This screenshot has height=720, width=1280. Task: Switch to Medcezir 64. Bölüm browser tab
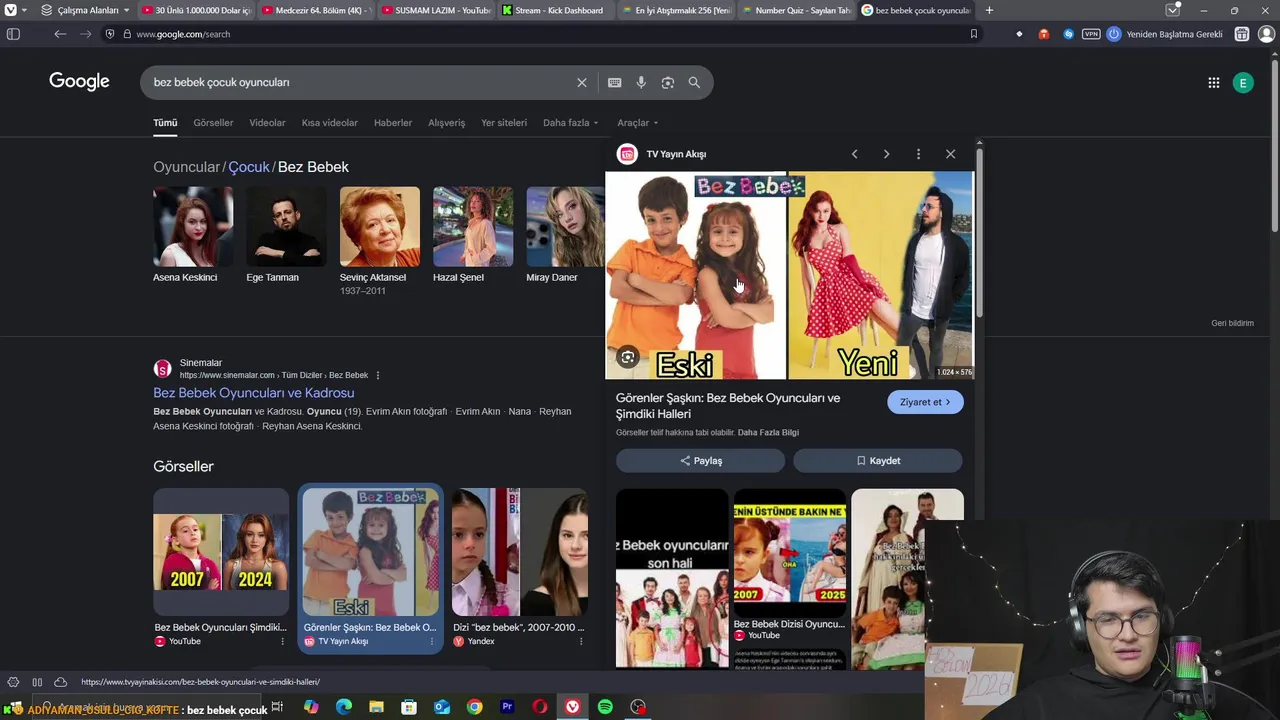[316, 10]
